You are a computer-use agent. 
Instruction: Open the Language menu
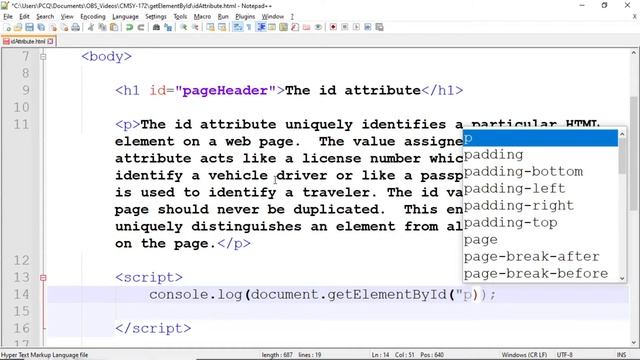tap(125, 17)
